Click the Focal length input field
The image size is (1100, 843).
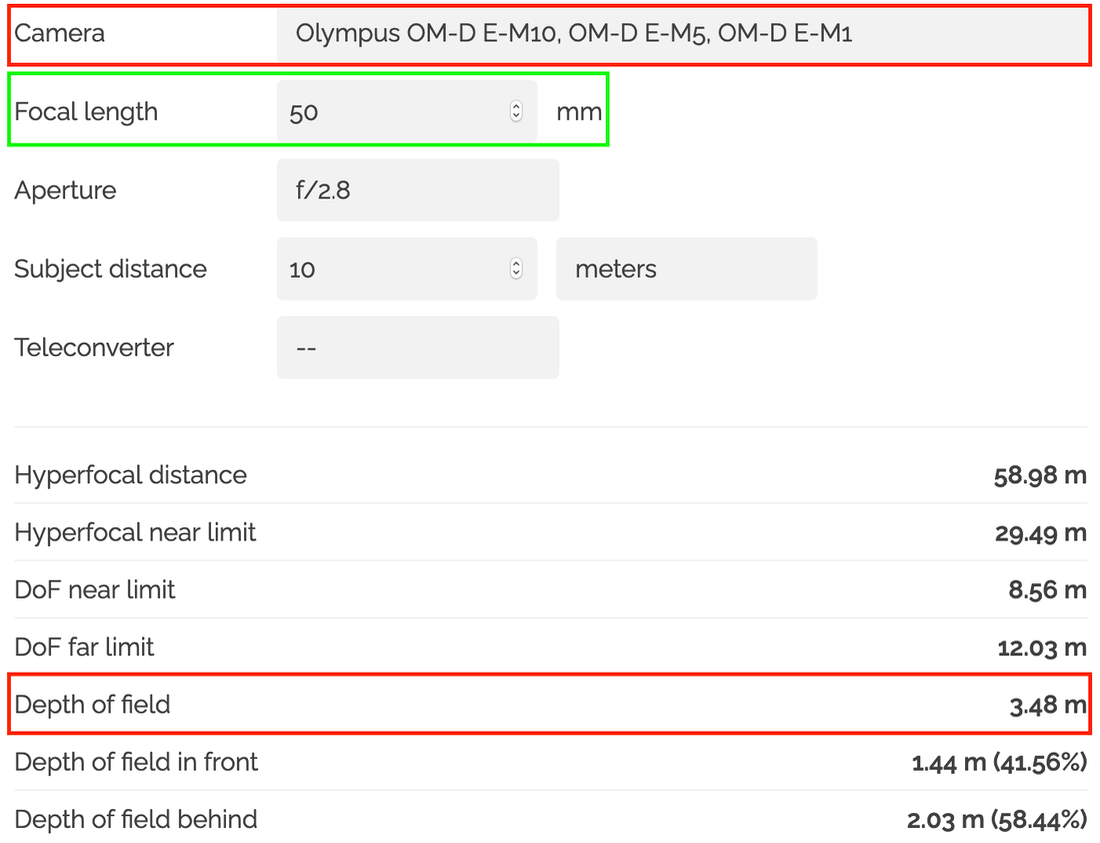[x=407, y=112]
